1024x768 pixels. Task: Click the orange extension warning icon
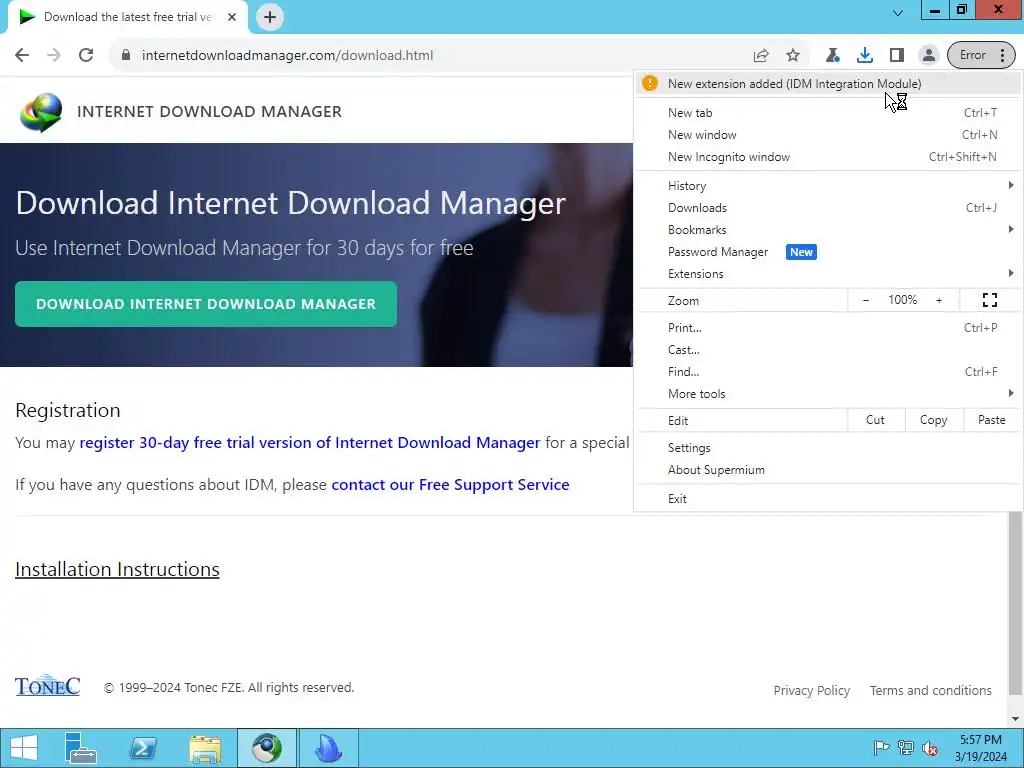pyautogui.click(x=650, y=84)
